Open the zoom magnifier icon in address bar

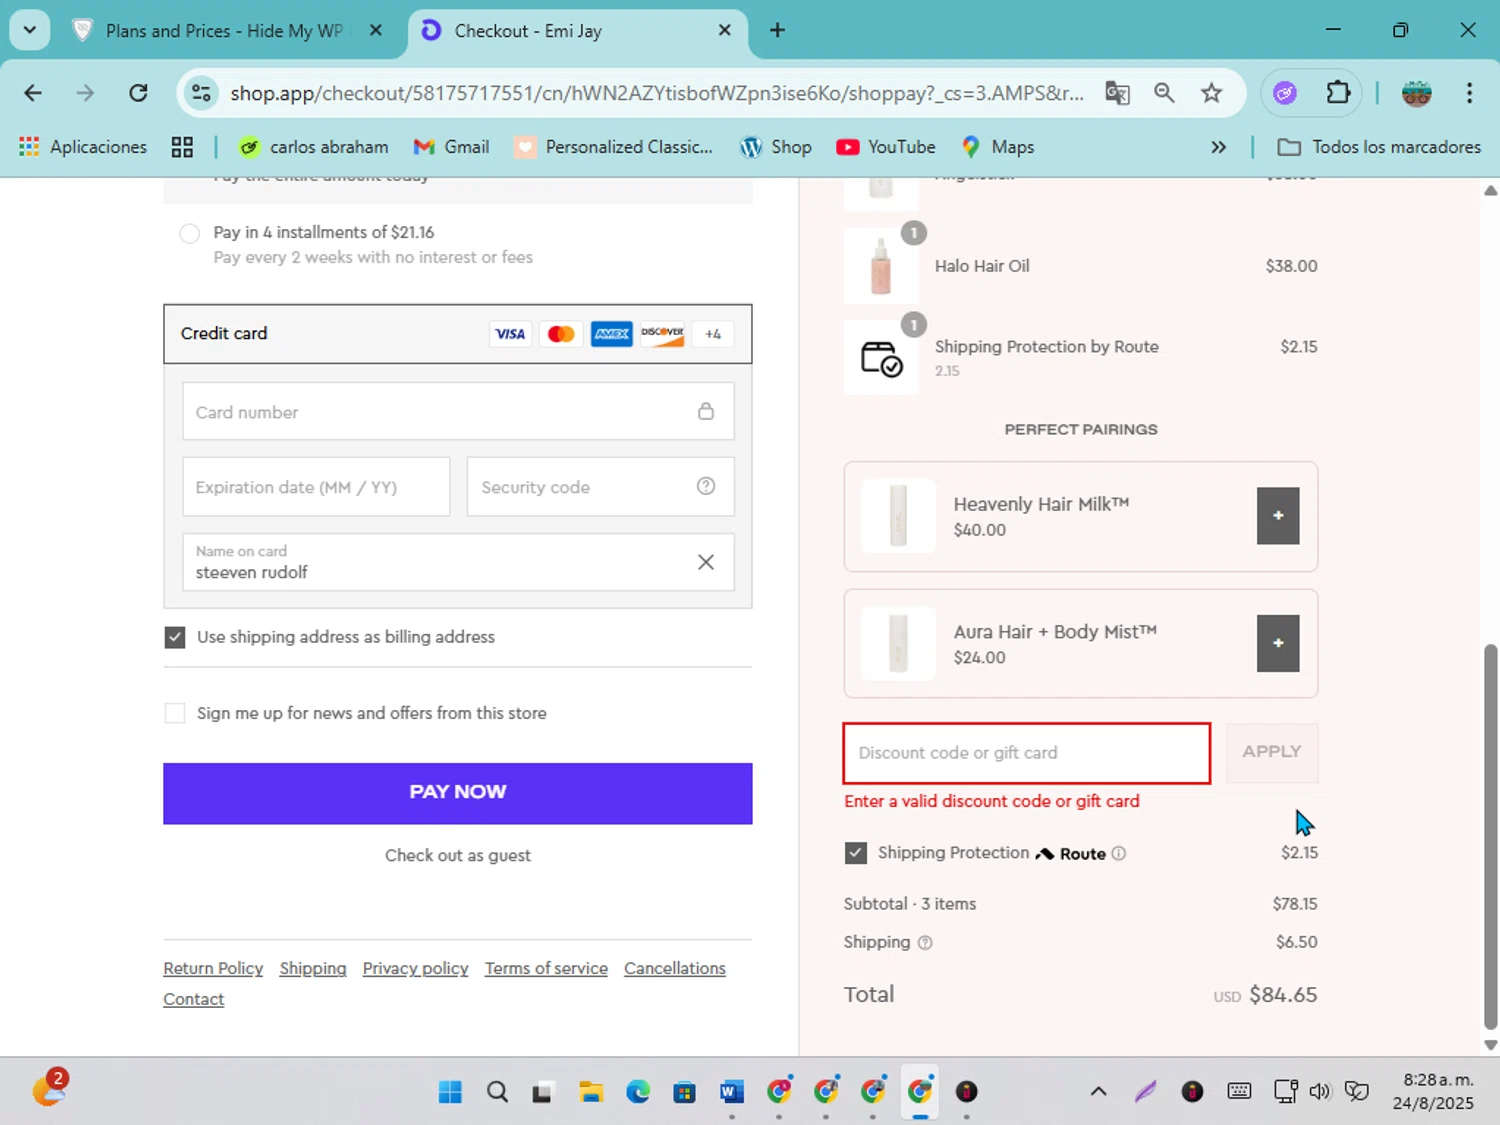click(x=1164, y=93)
